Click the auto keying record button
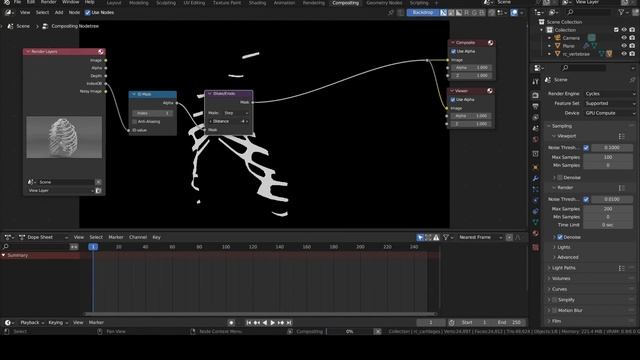 pos(231,322)
